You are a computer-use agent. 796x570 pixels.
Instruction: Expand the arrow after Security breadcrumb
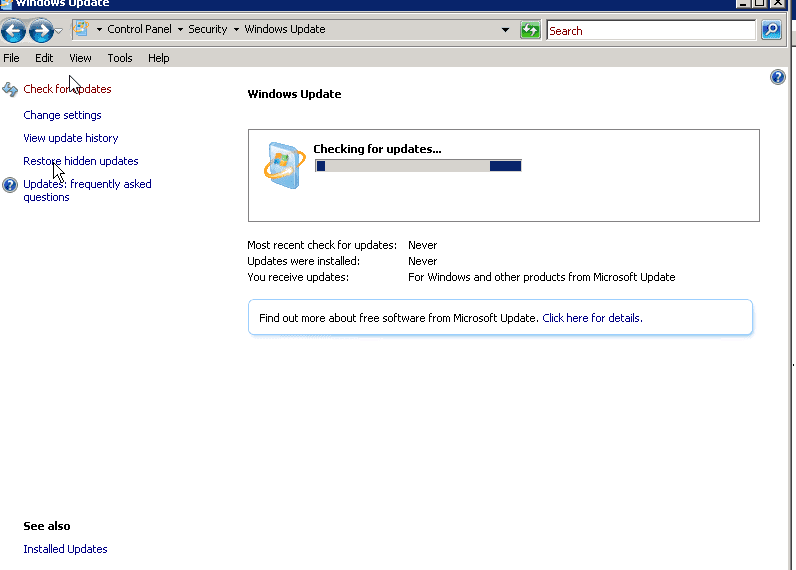click(236, 30)
